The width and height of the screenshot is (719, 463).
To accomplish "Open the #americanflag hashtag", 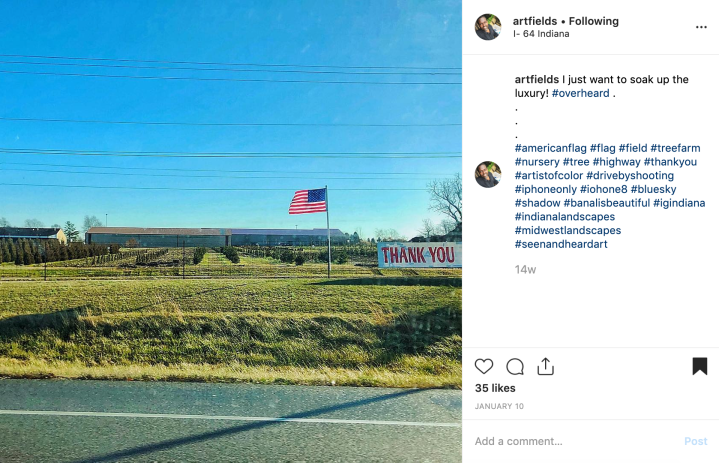I will coord(550,148).
